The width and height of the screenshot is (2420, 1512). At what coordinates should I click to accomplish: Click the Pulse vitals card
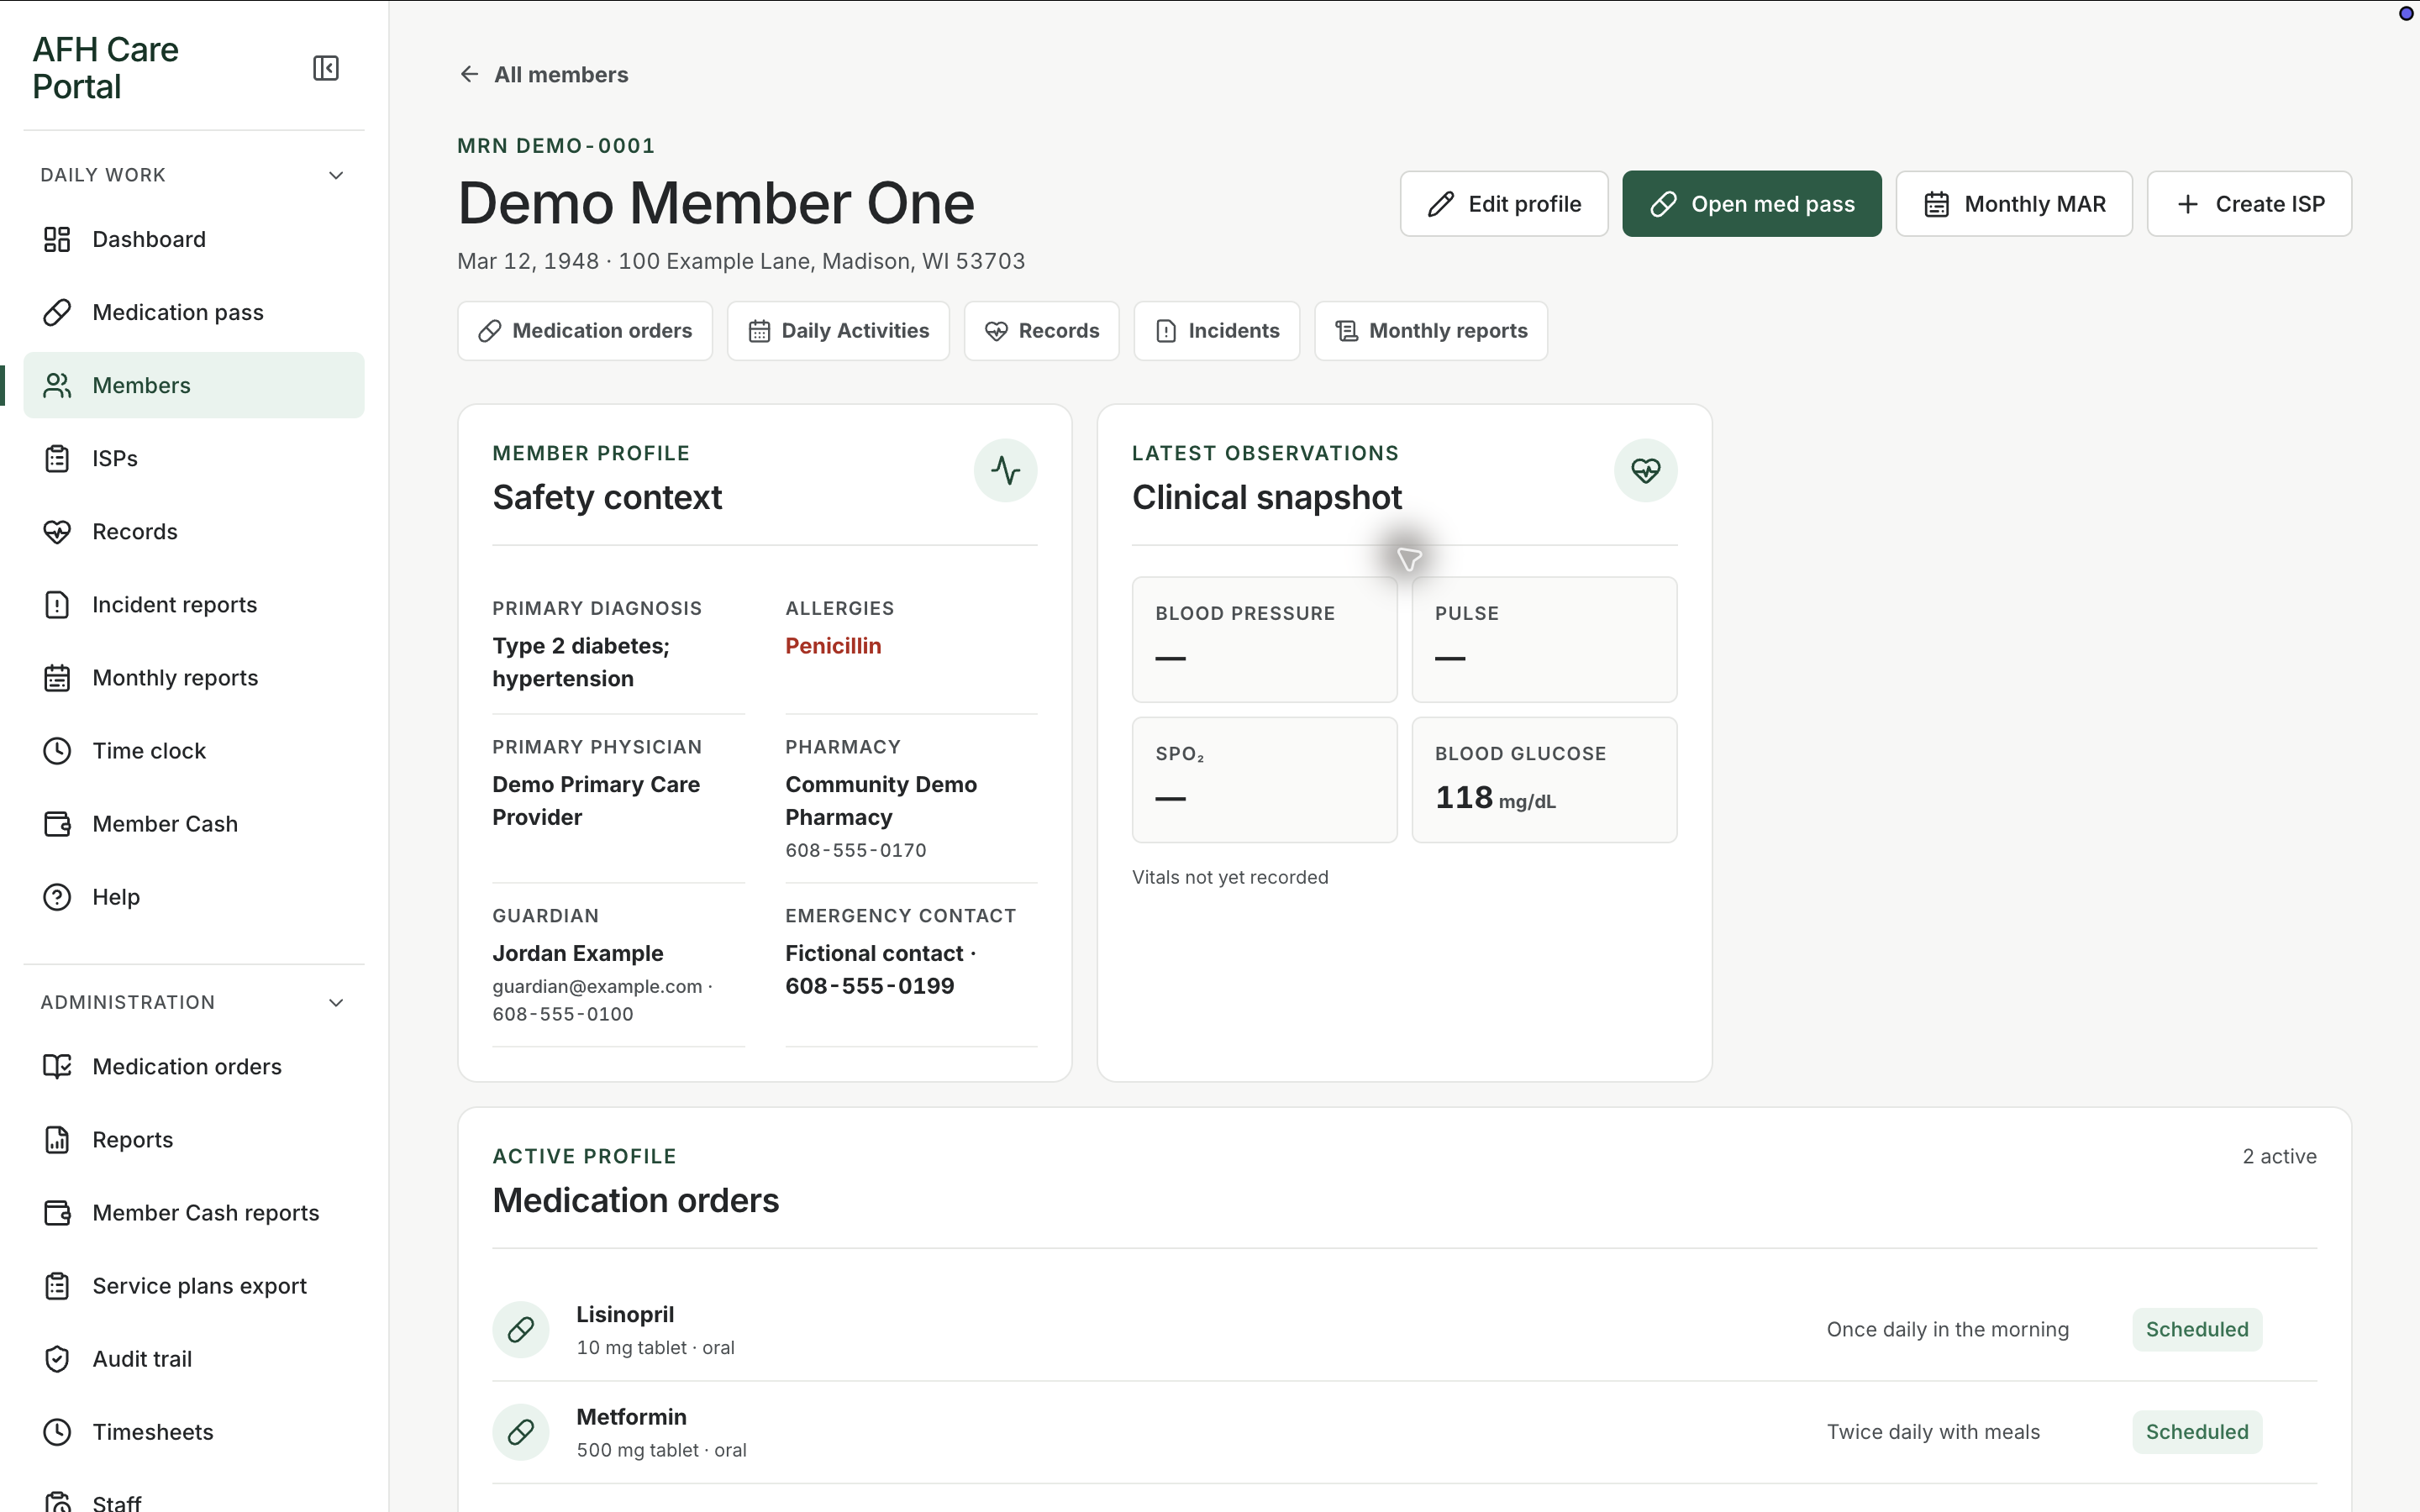coord(1544,639)
